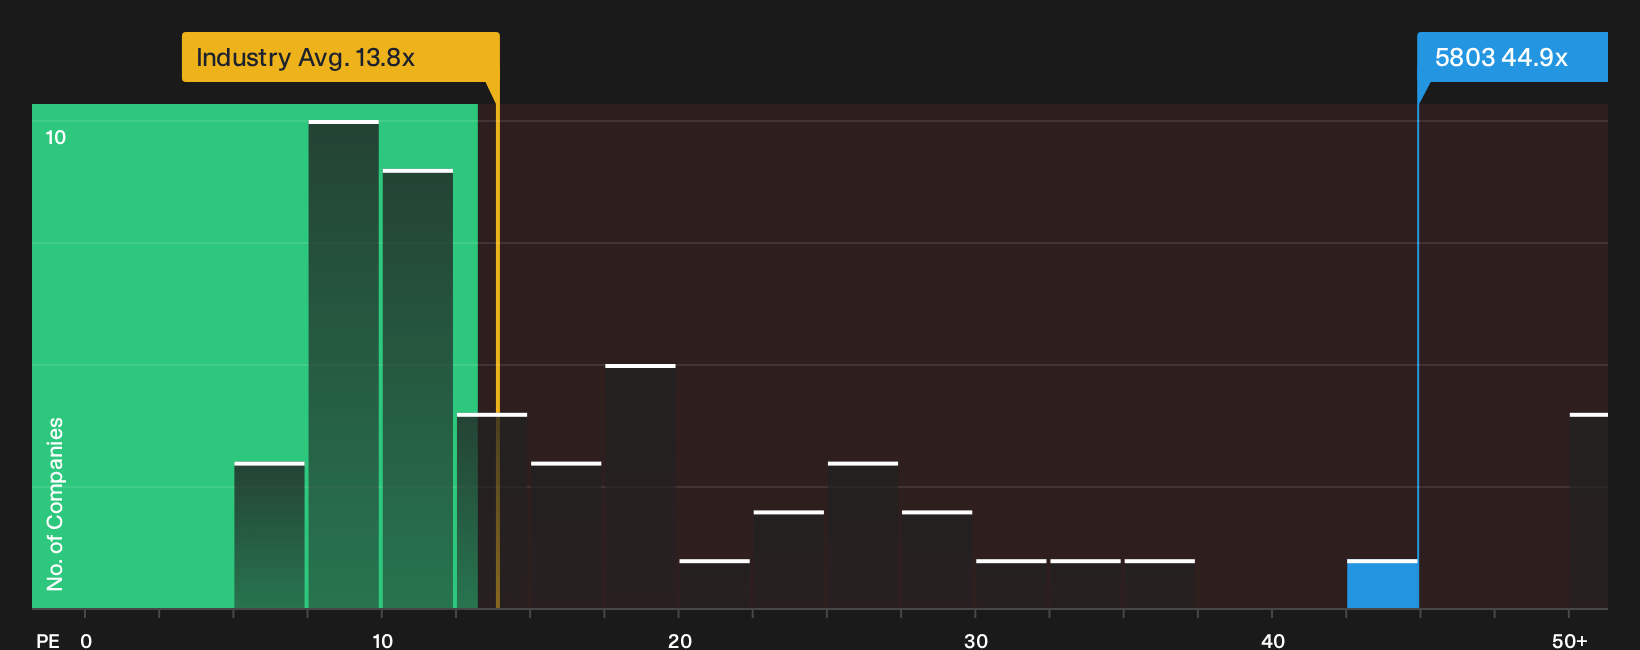Click the tallest histogram bar at 10 companies

[344, 364]
